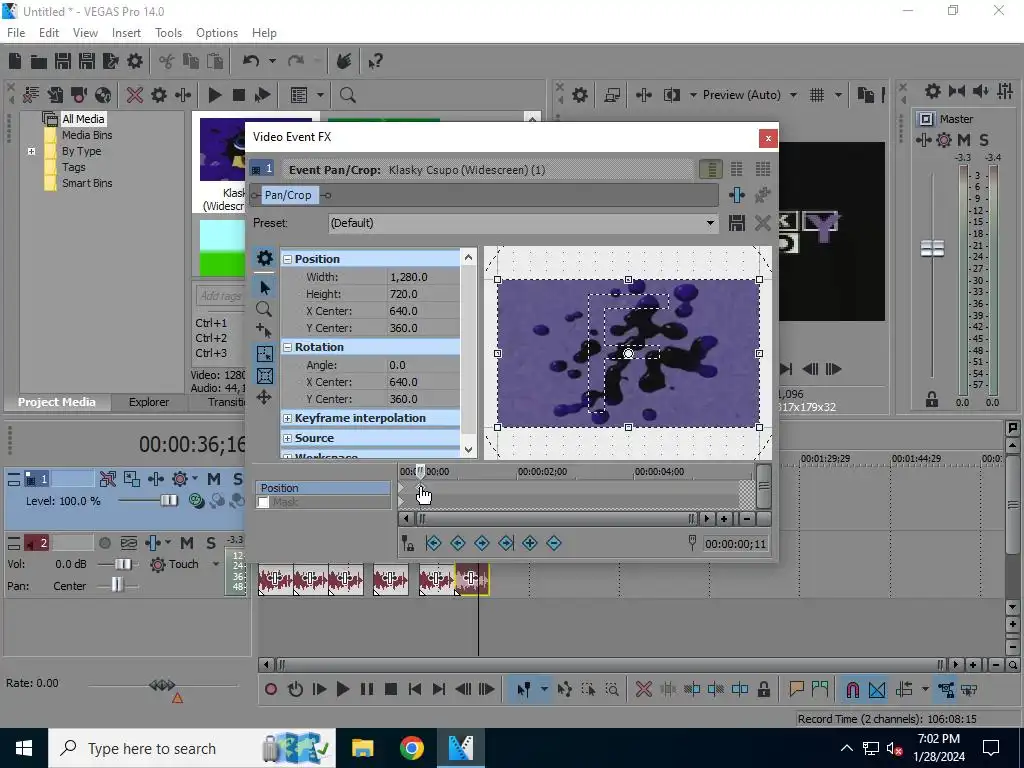Click the audio track Pan slider
The width and height of the screenshot is (1024, 768).
(117, 585)
